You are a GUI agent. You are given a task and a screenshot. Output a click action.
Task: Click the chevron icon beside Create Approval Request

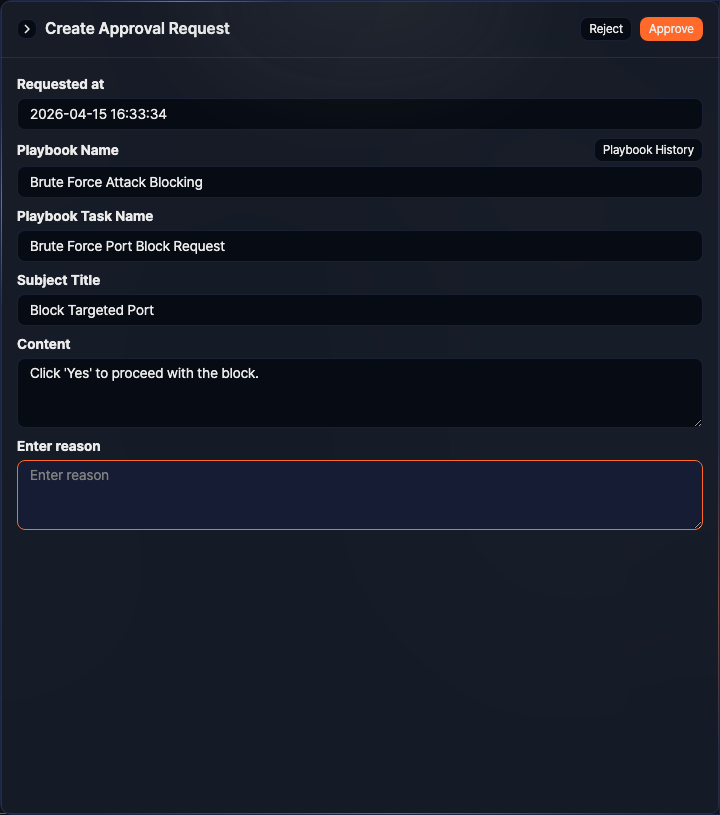(x=26, y=29)
